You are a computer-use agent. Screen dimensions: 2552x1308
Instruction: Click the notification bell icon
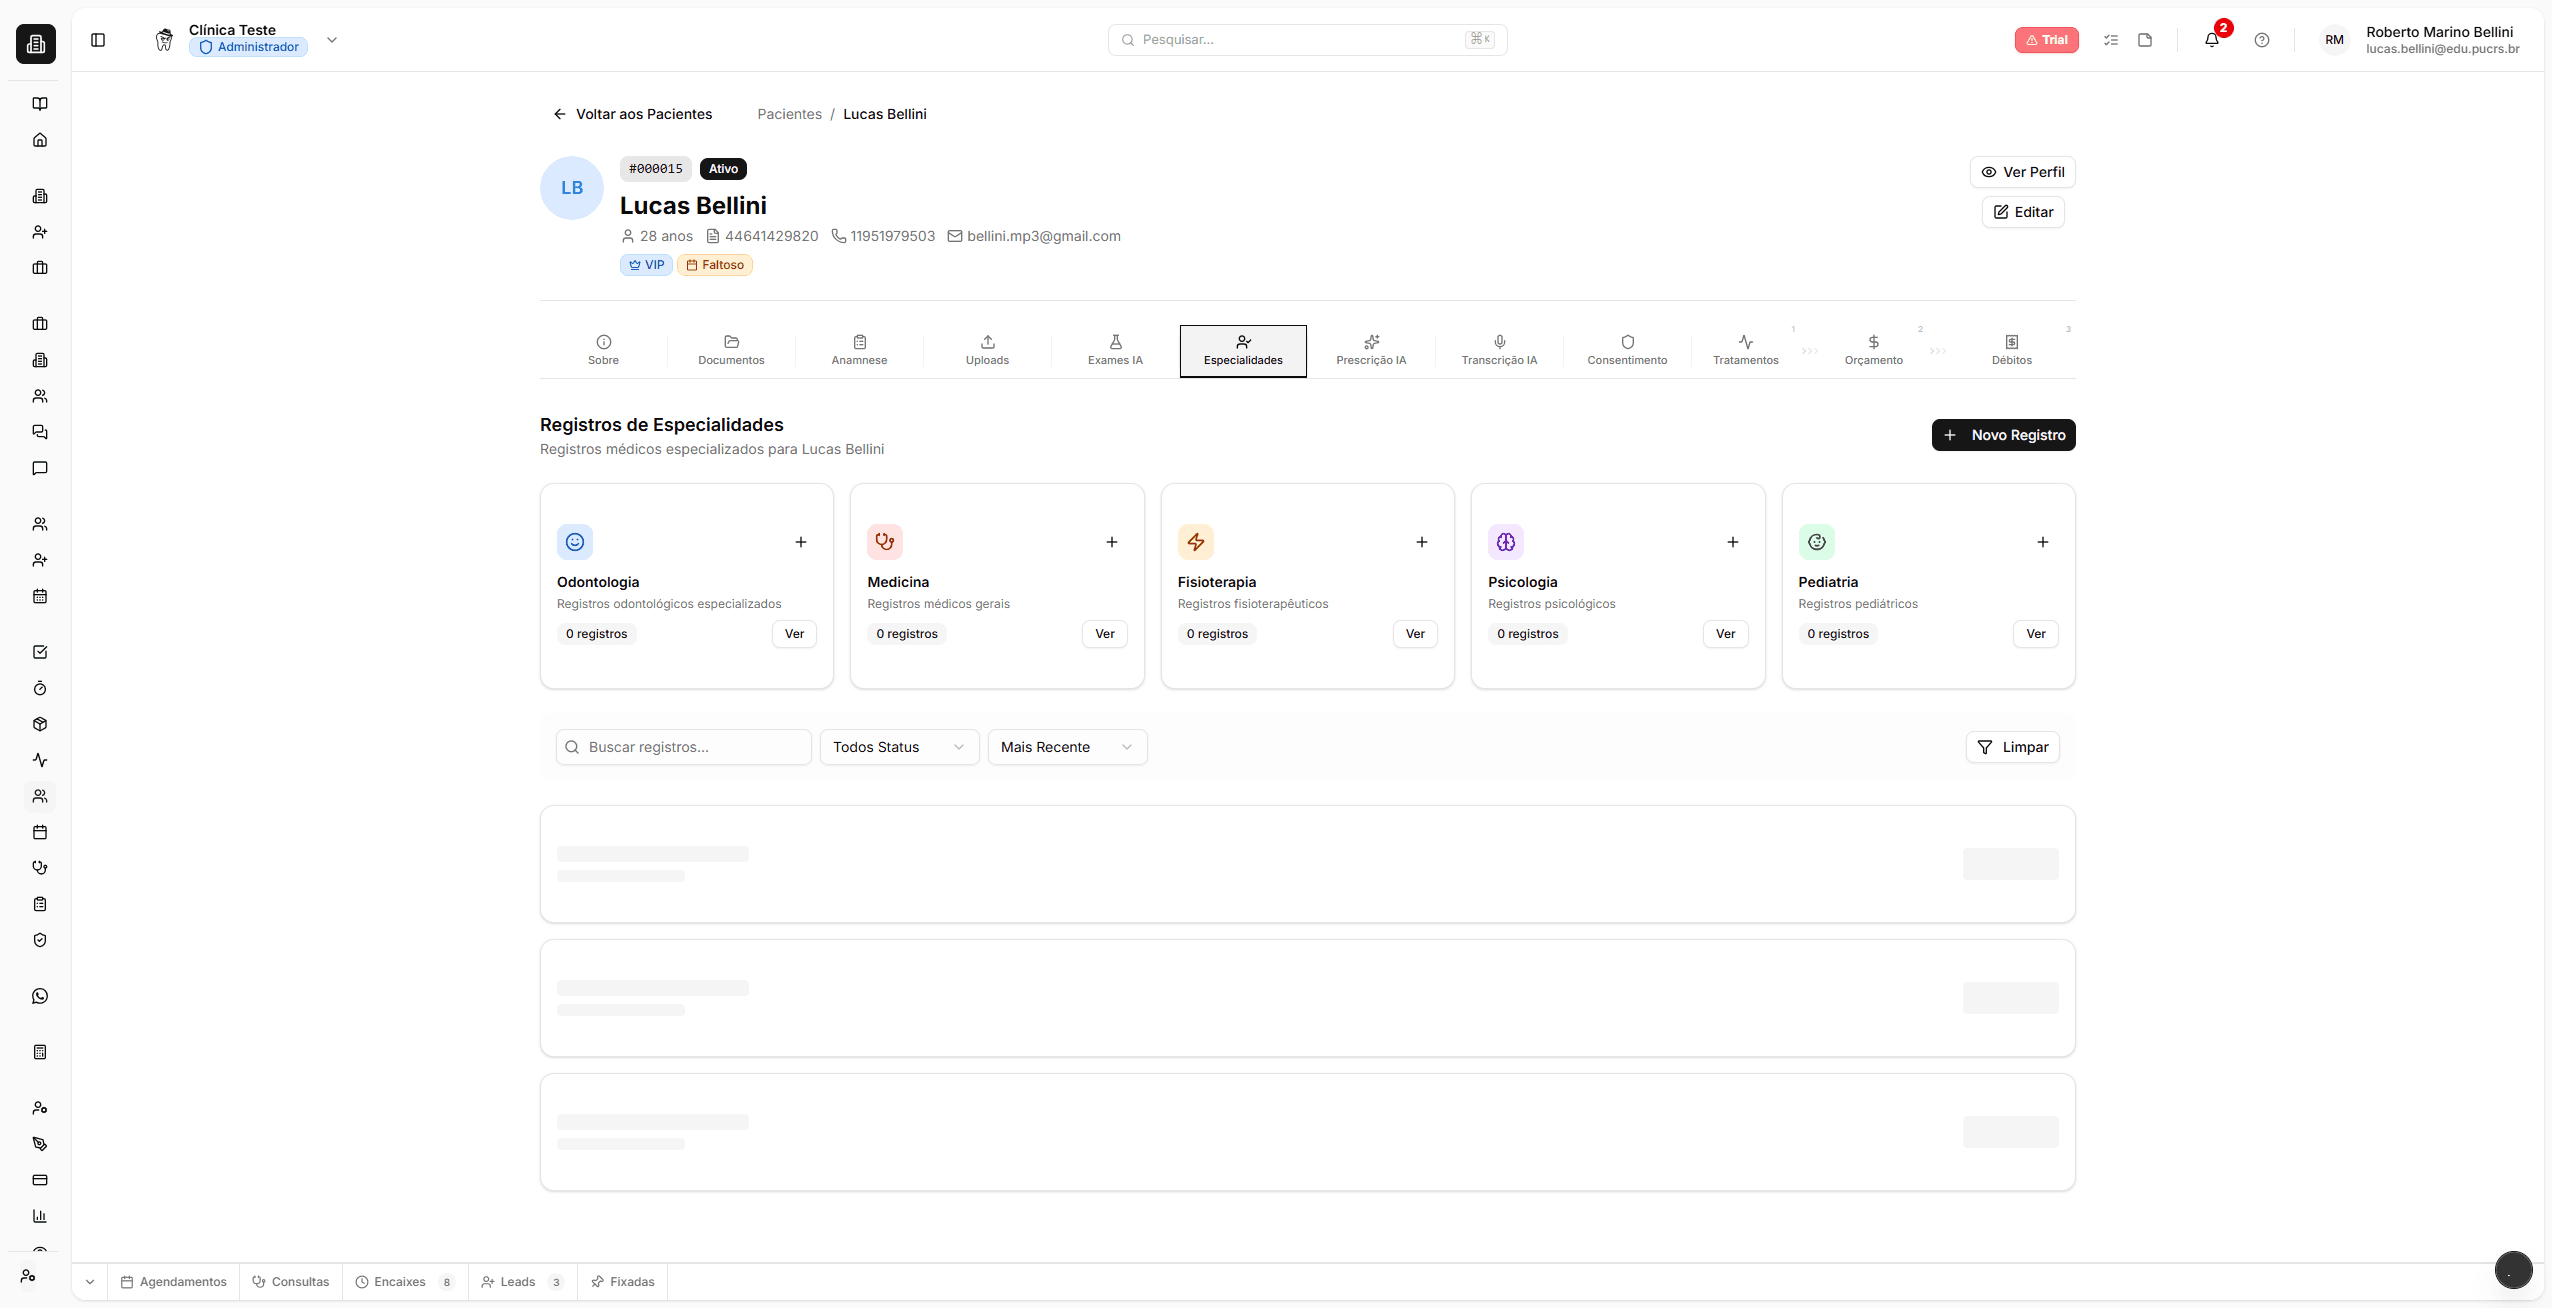(x=2211, y=40)
